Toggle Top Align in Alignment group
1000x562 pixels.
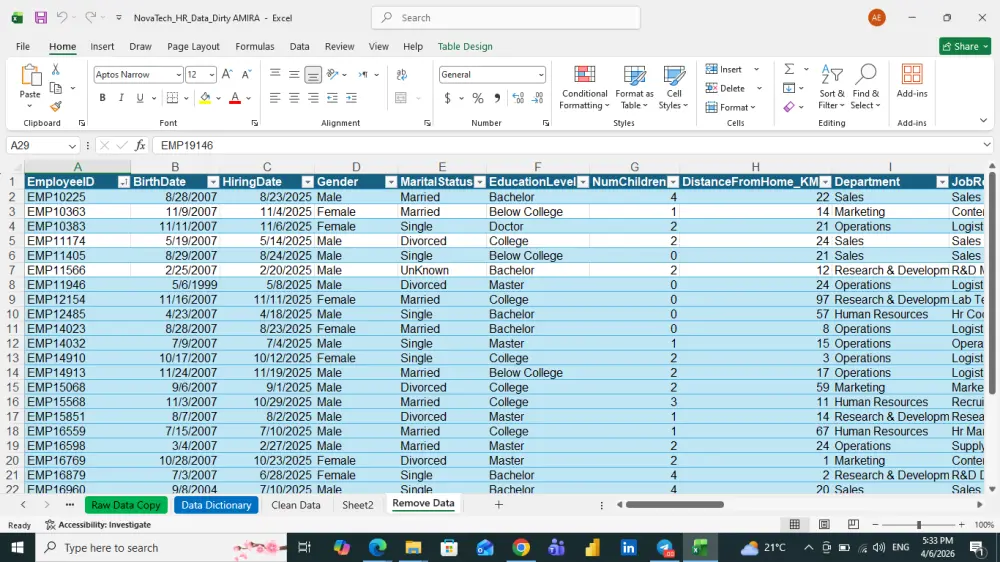[275, 75]
